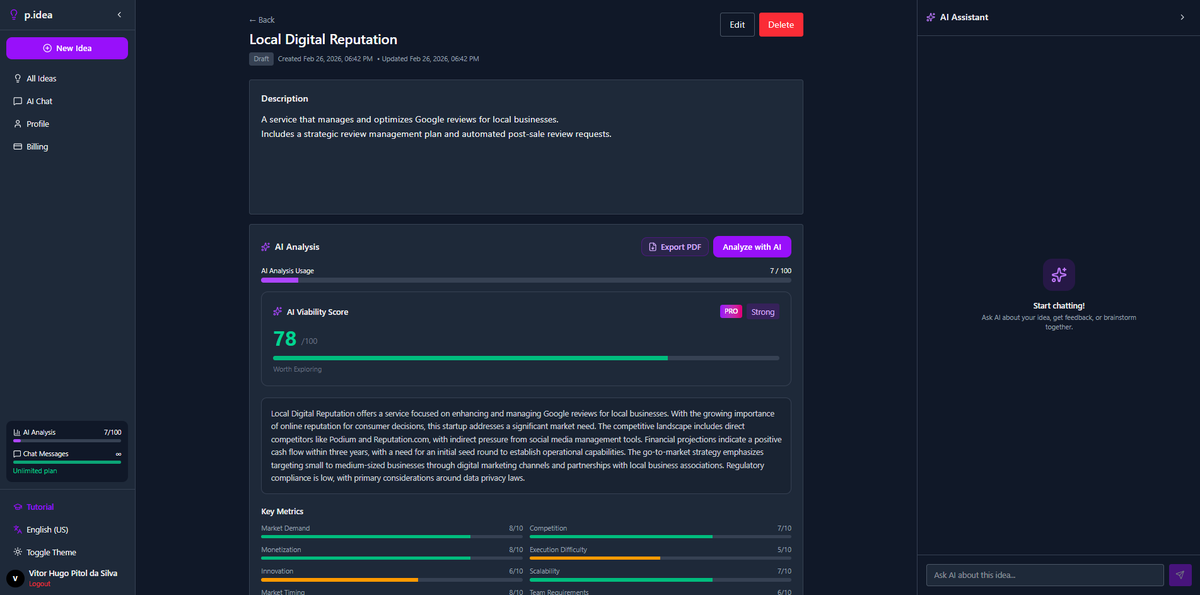Click the Export PDF document icon
Viewport: 1200px width, 595px height.
(653, 247)
